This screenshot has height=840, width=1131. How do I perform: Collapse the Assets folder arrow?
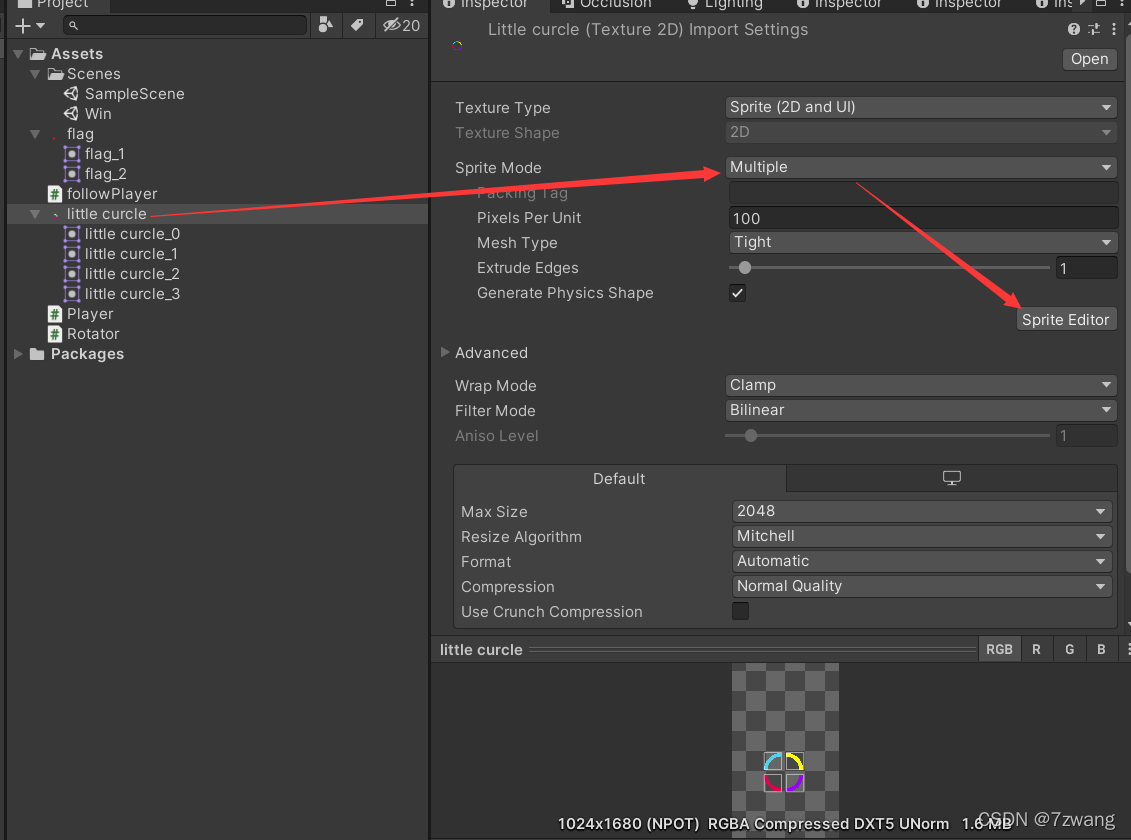pos(18,54)
